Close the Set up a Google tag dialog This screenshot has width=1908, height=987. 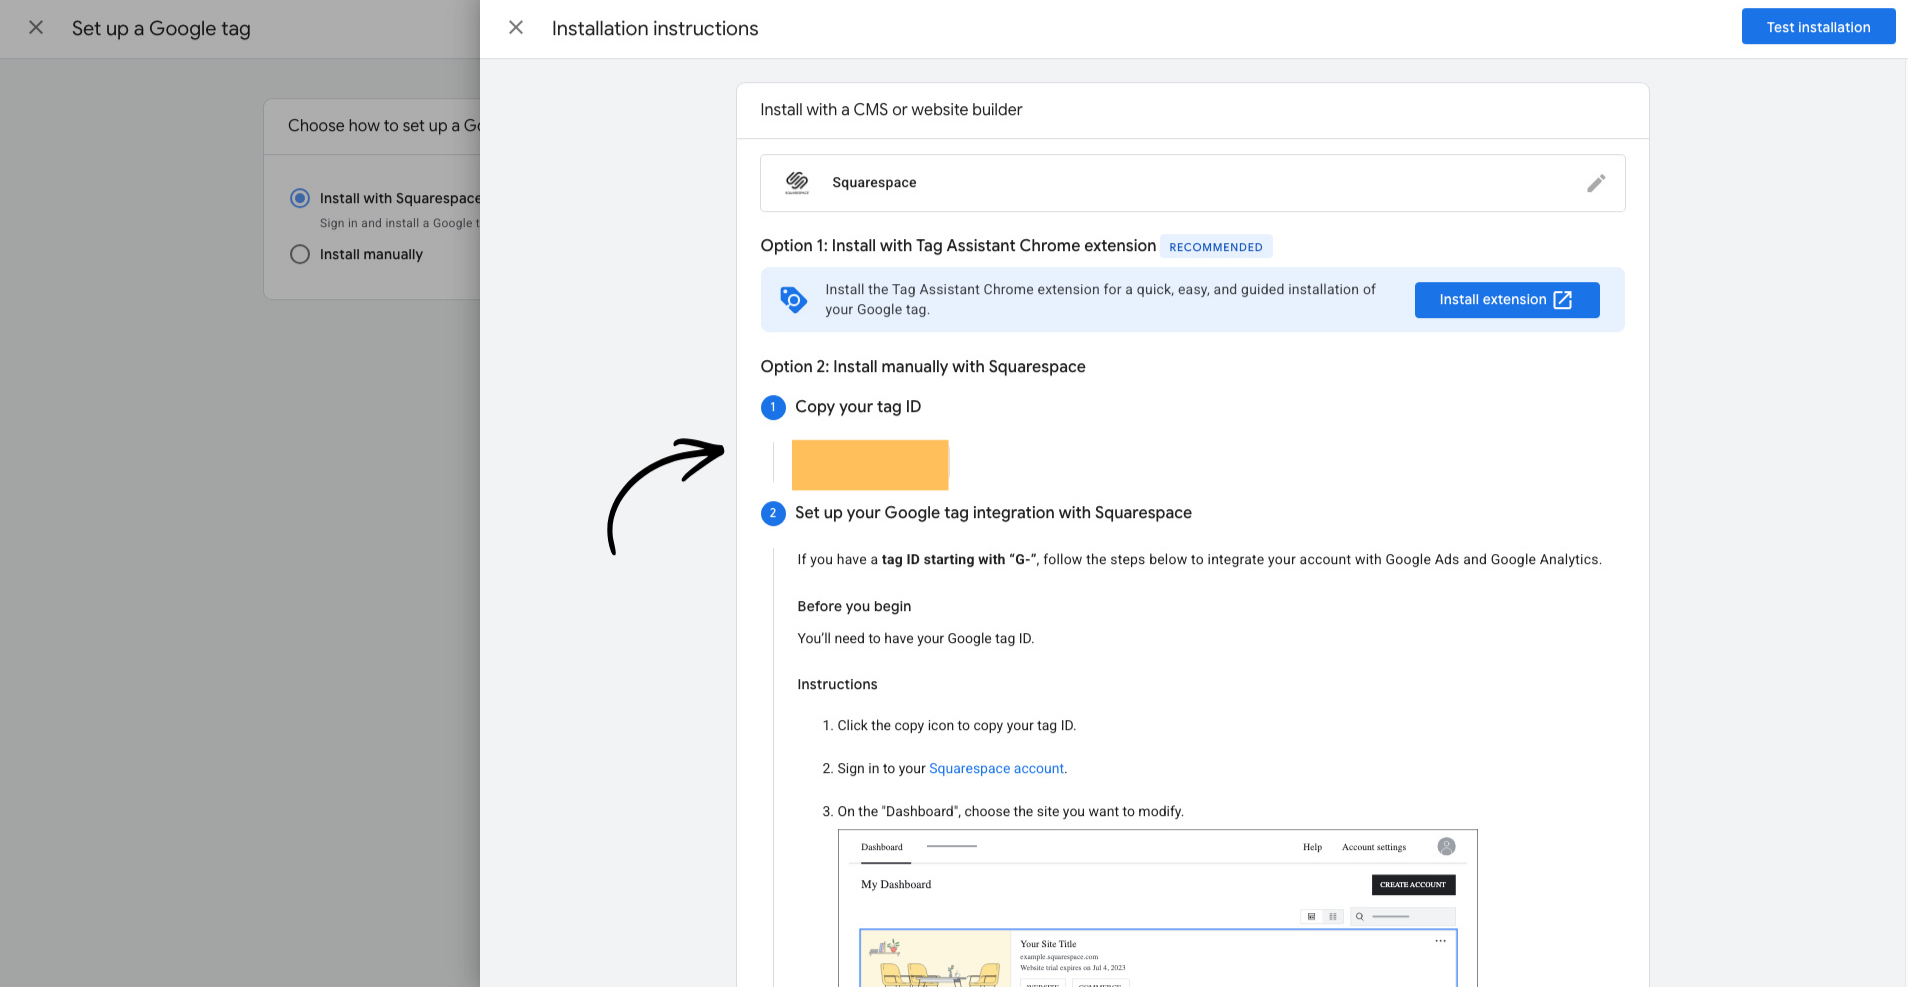[x=36, y=28]
